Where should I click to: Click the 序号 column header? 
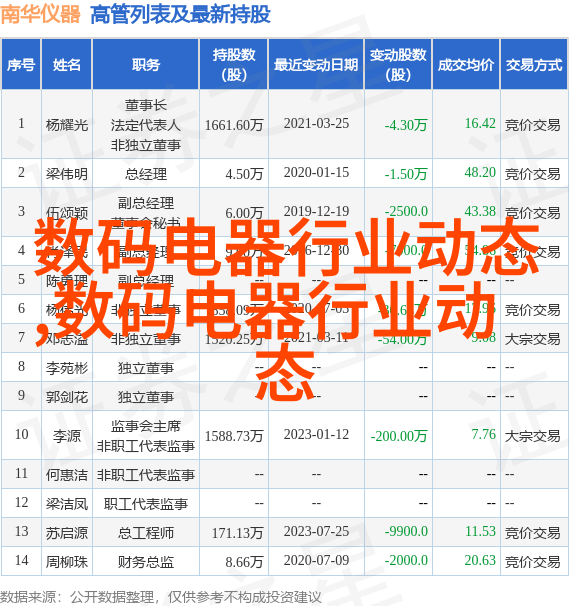(x=21, y=64)
